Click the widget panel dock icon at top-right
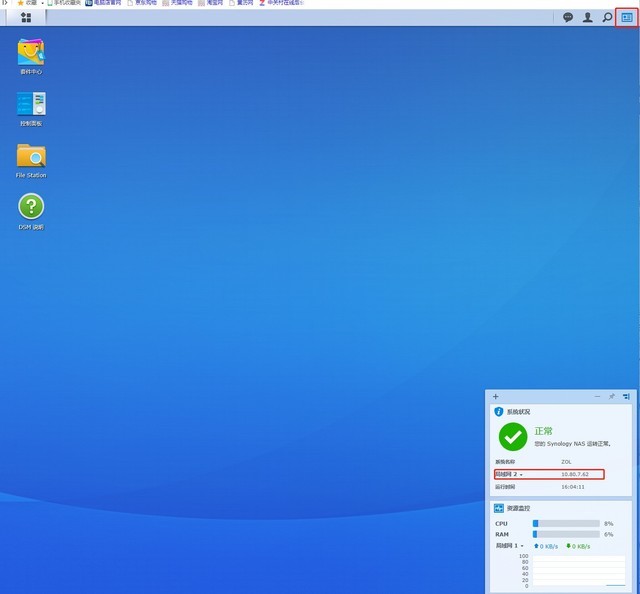 [626, 397]
